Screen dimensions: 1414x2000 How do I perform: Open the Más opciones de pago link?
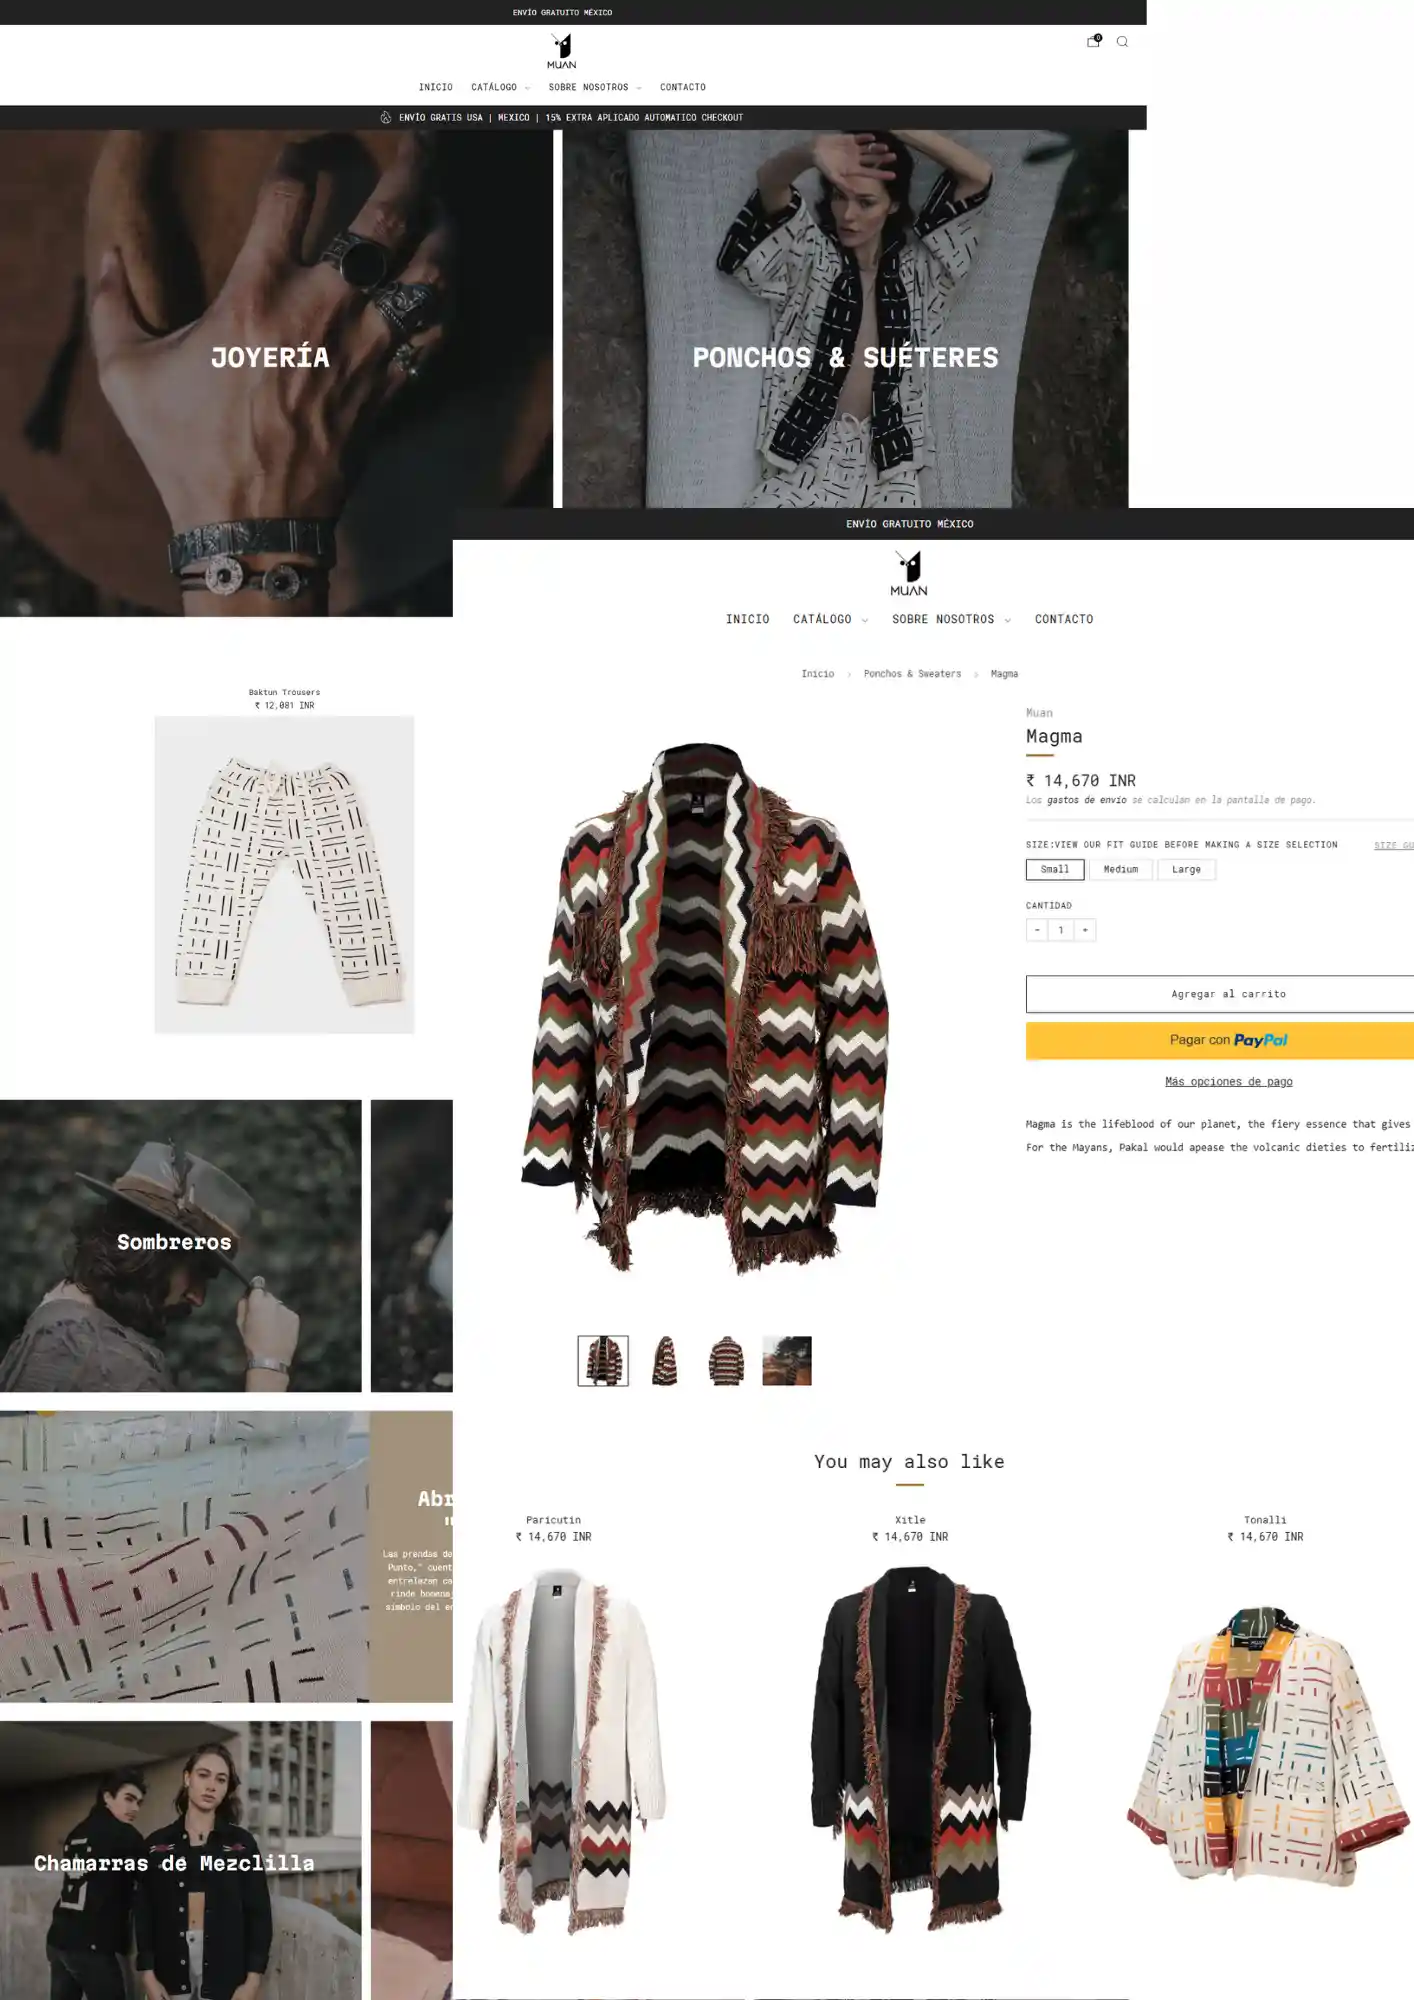pyautogui.click(x=1228, y=1082)
